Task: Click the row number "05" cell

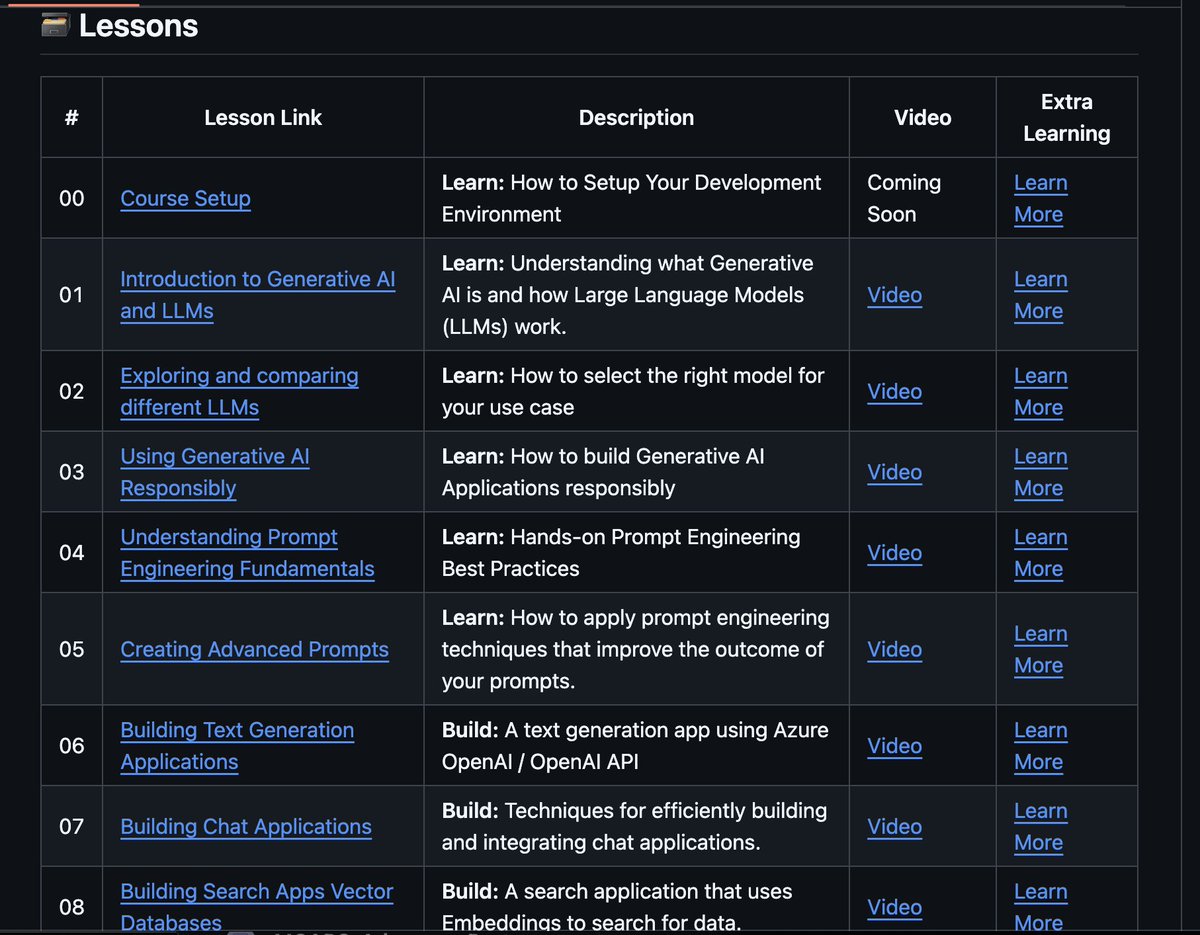Action: pyautogui.click(x=71, y=649)
